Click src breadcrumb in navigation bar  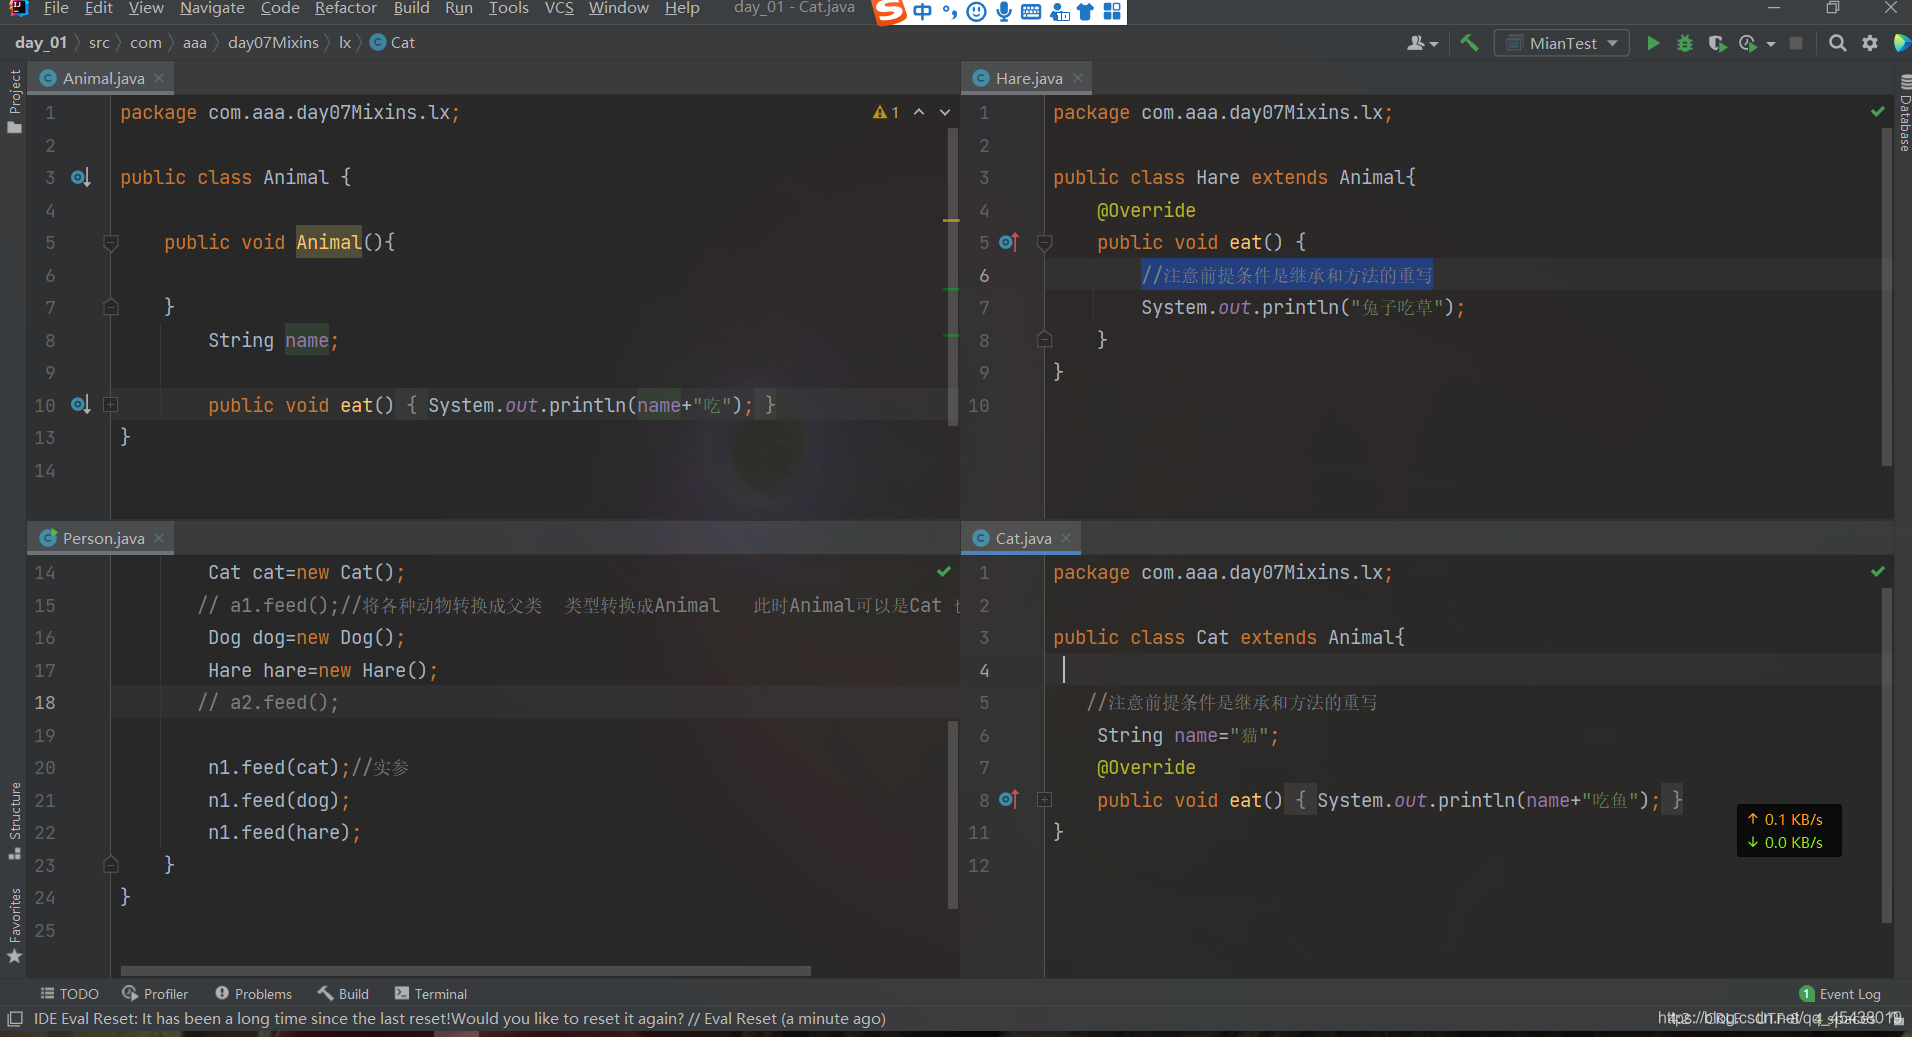point(99,43)
